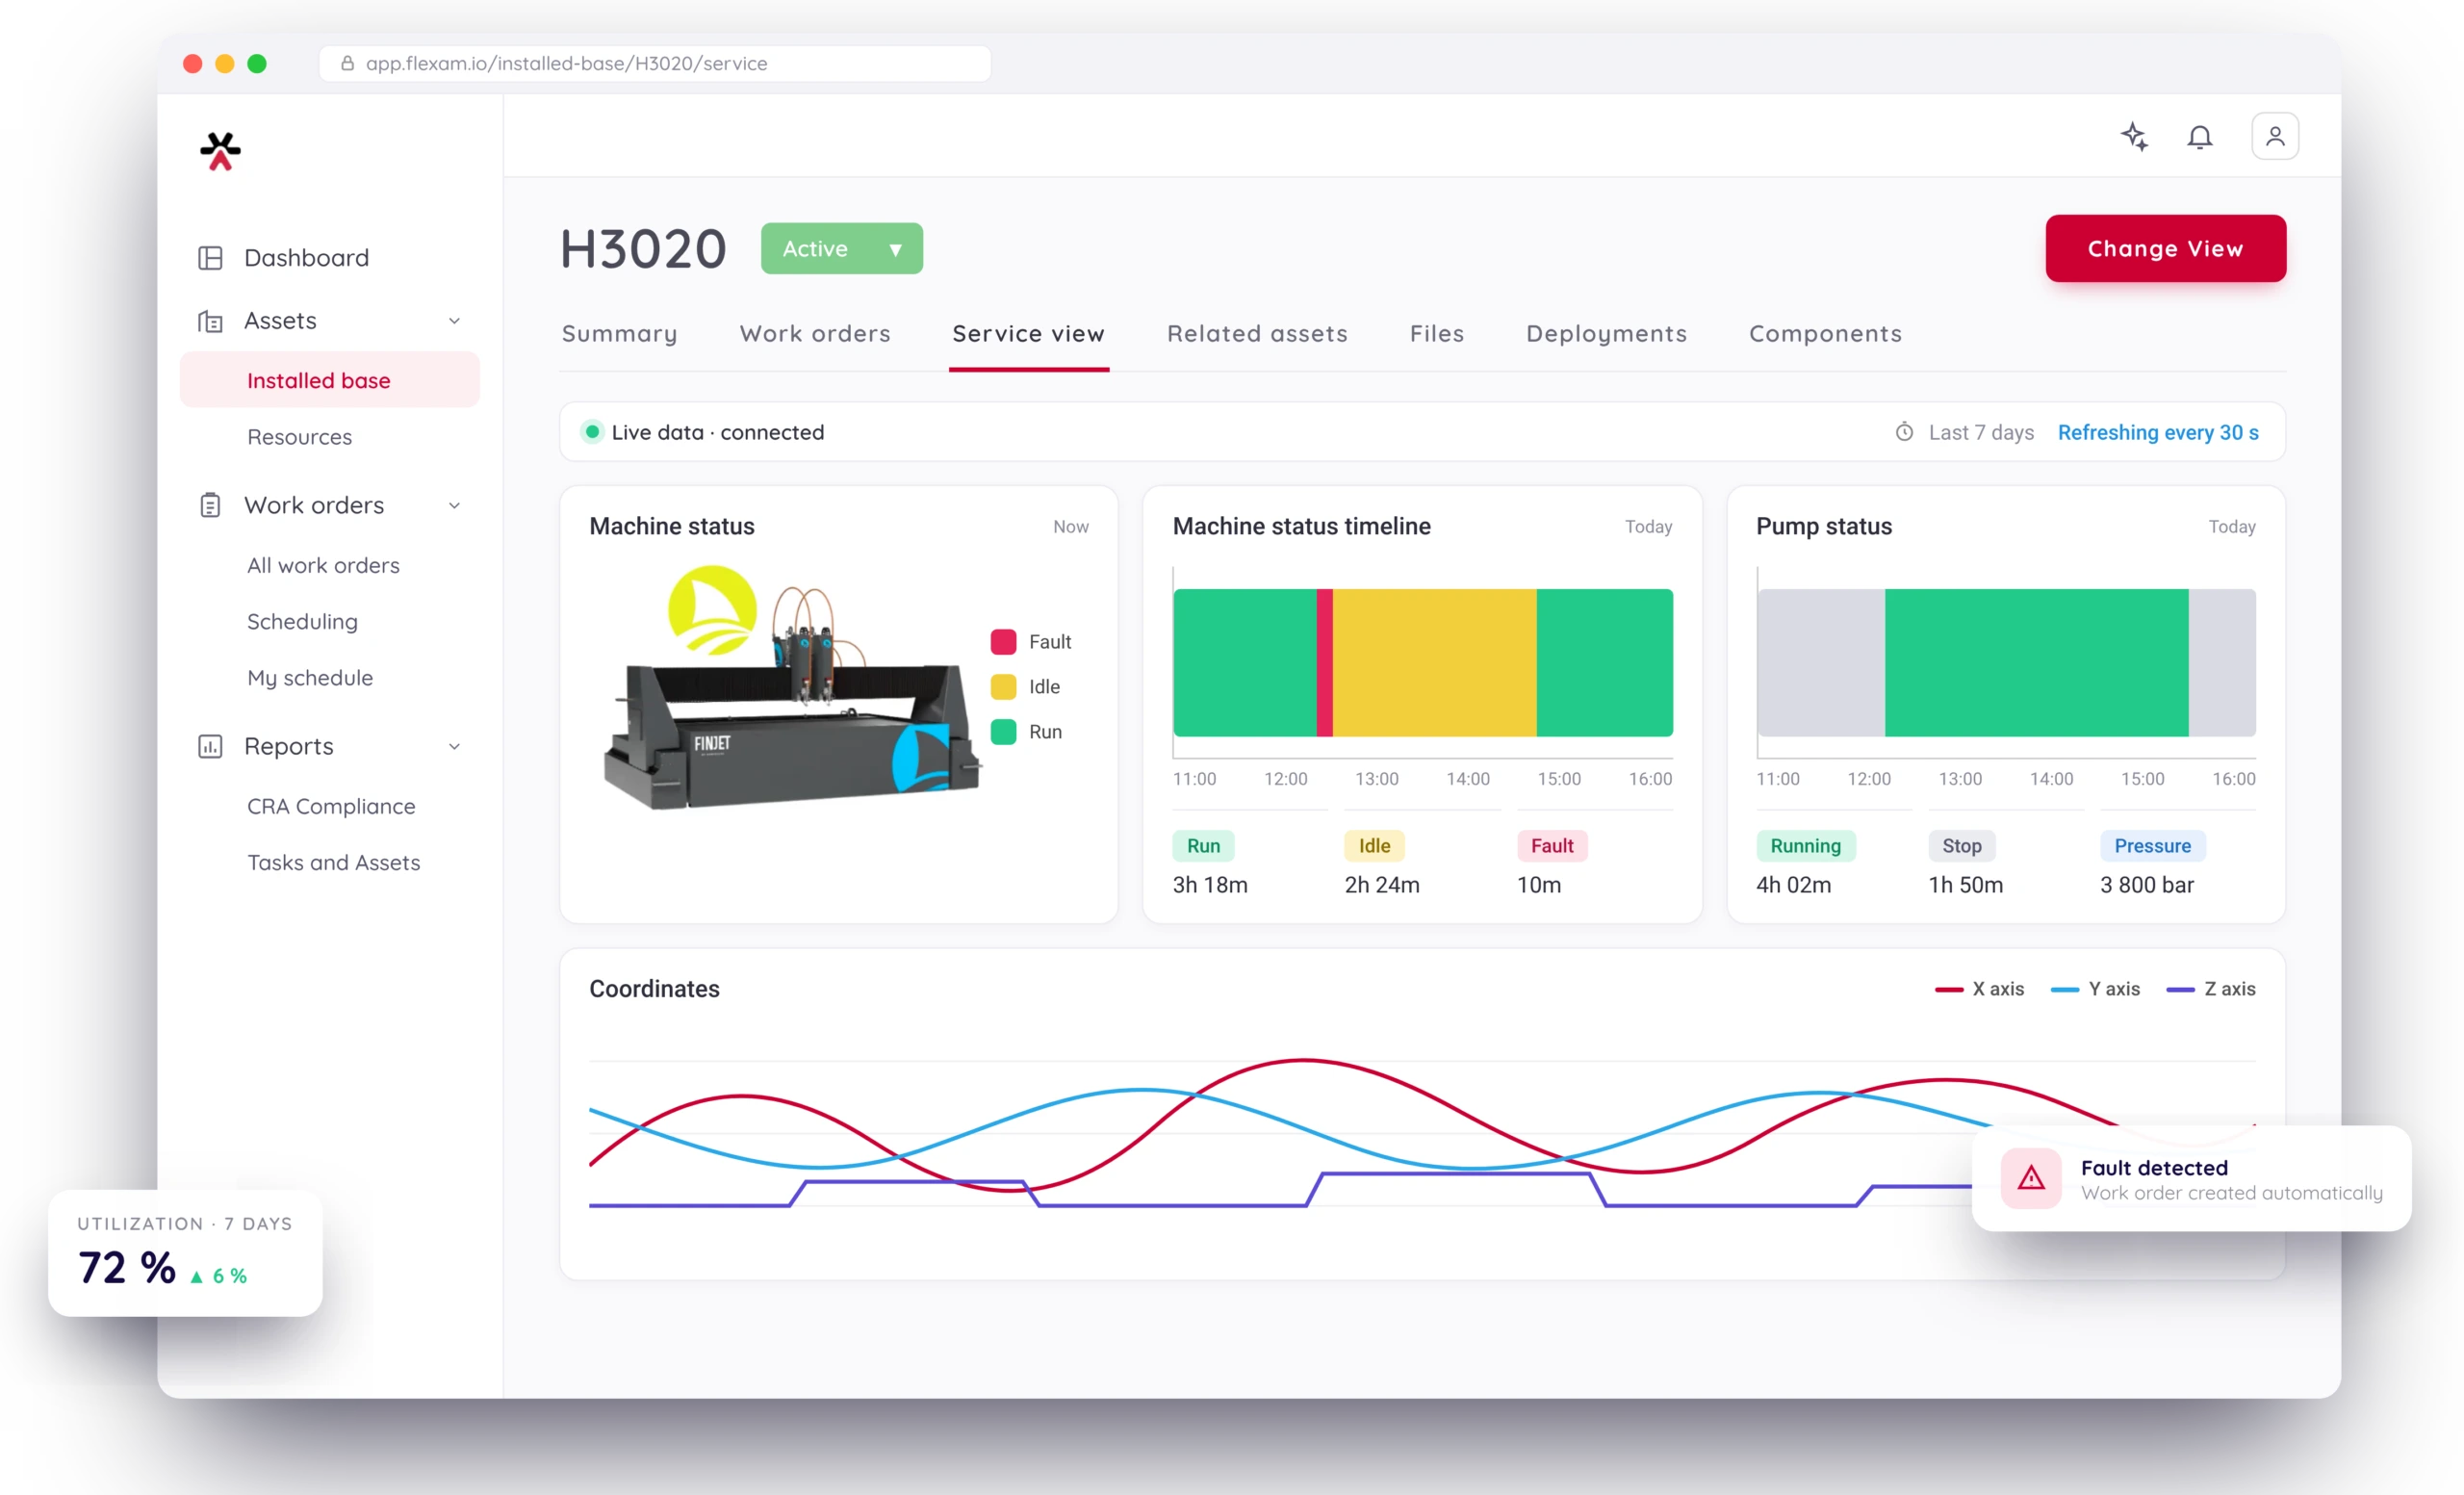Open Tasks and Assets report

pyautogui.click(x=334, y=862)
